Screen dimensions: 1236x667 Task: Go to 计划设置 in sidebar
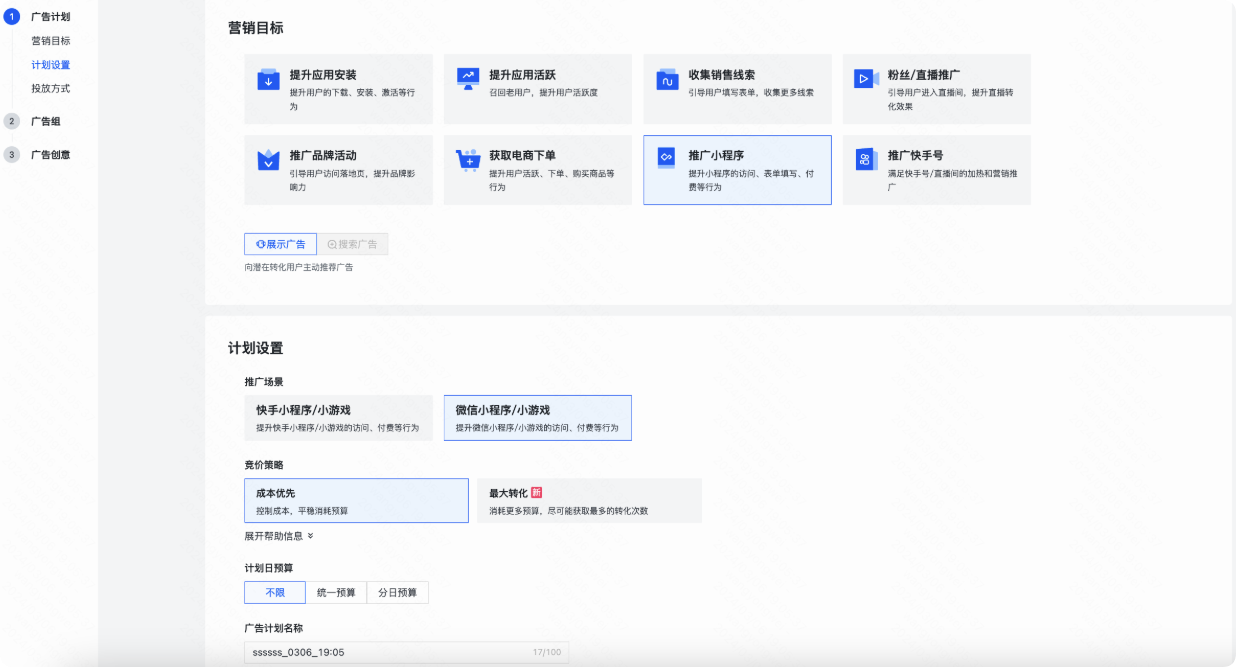pos(51,65)
